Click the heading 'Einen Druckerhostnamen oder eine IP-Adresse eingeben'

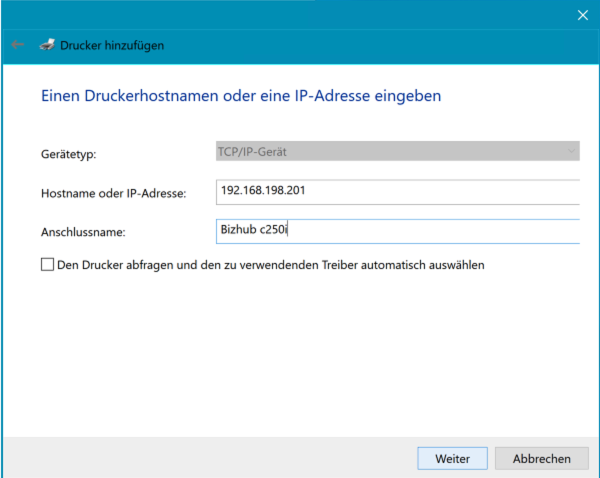(240, 97)
